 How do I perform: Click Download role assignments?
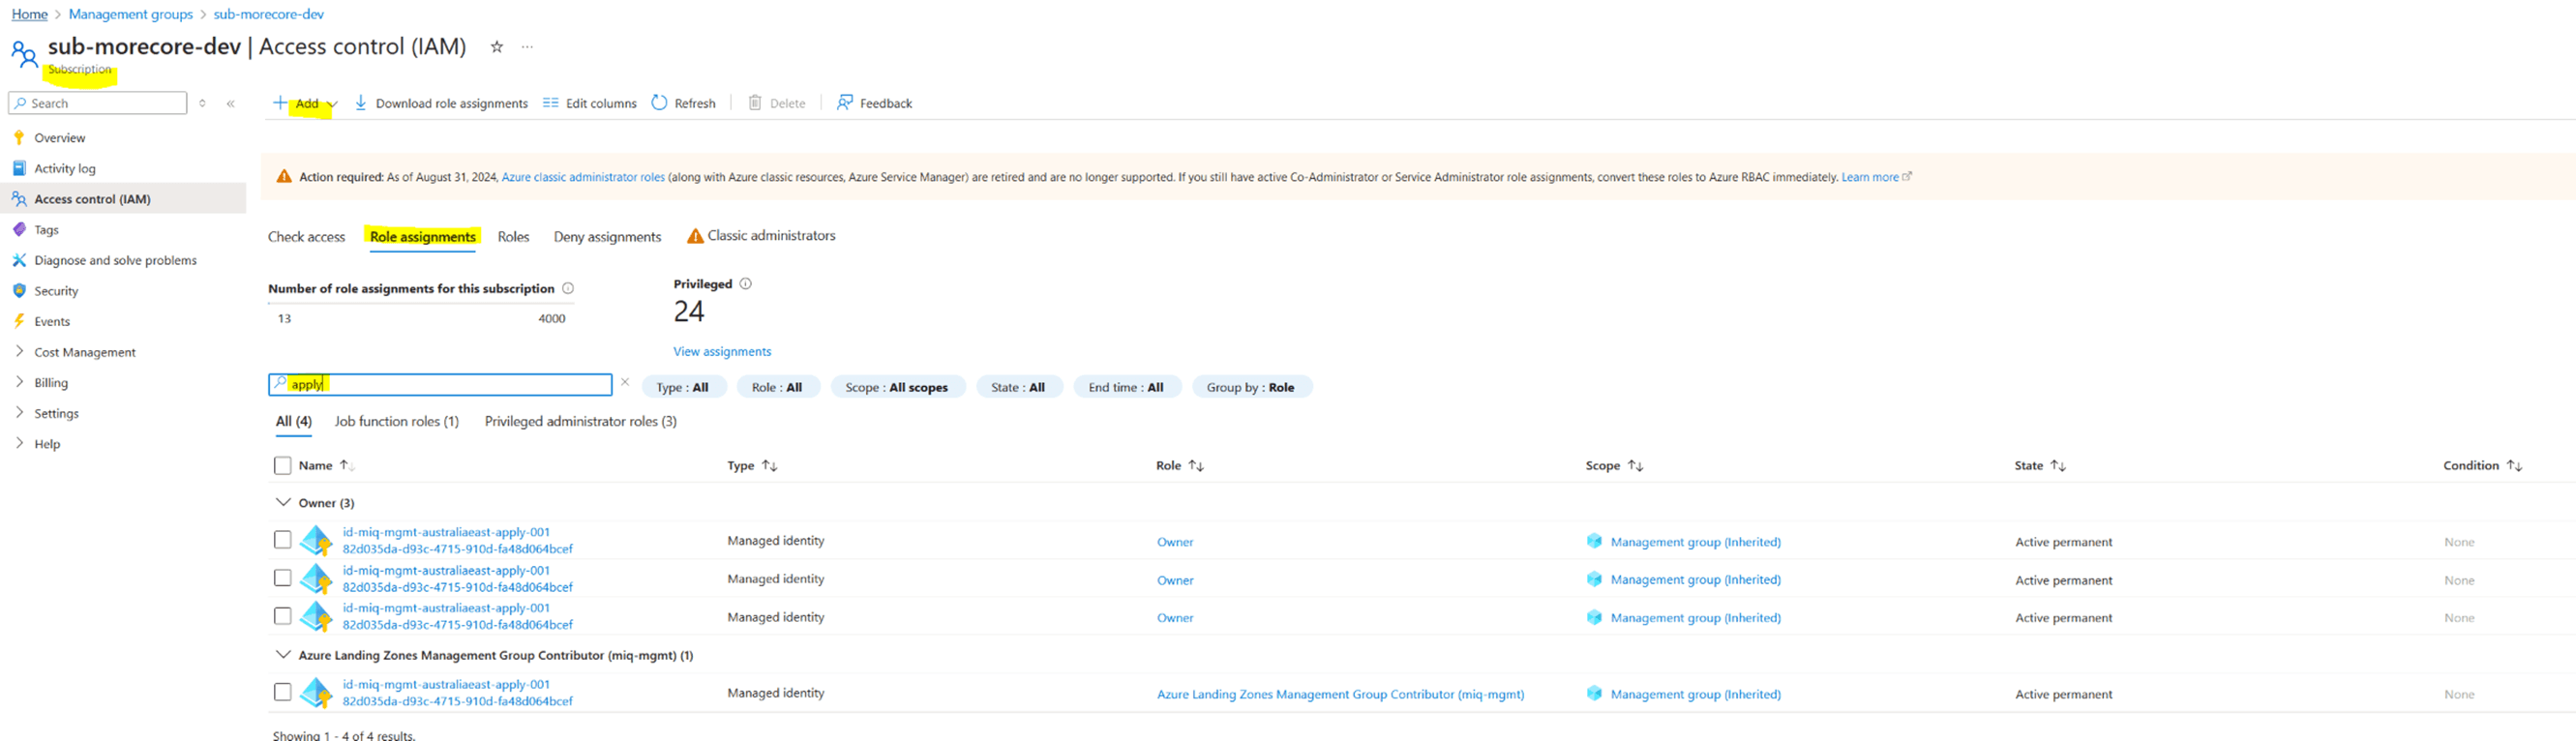pos(441,103)
